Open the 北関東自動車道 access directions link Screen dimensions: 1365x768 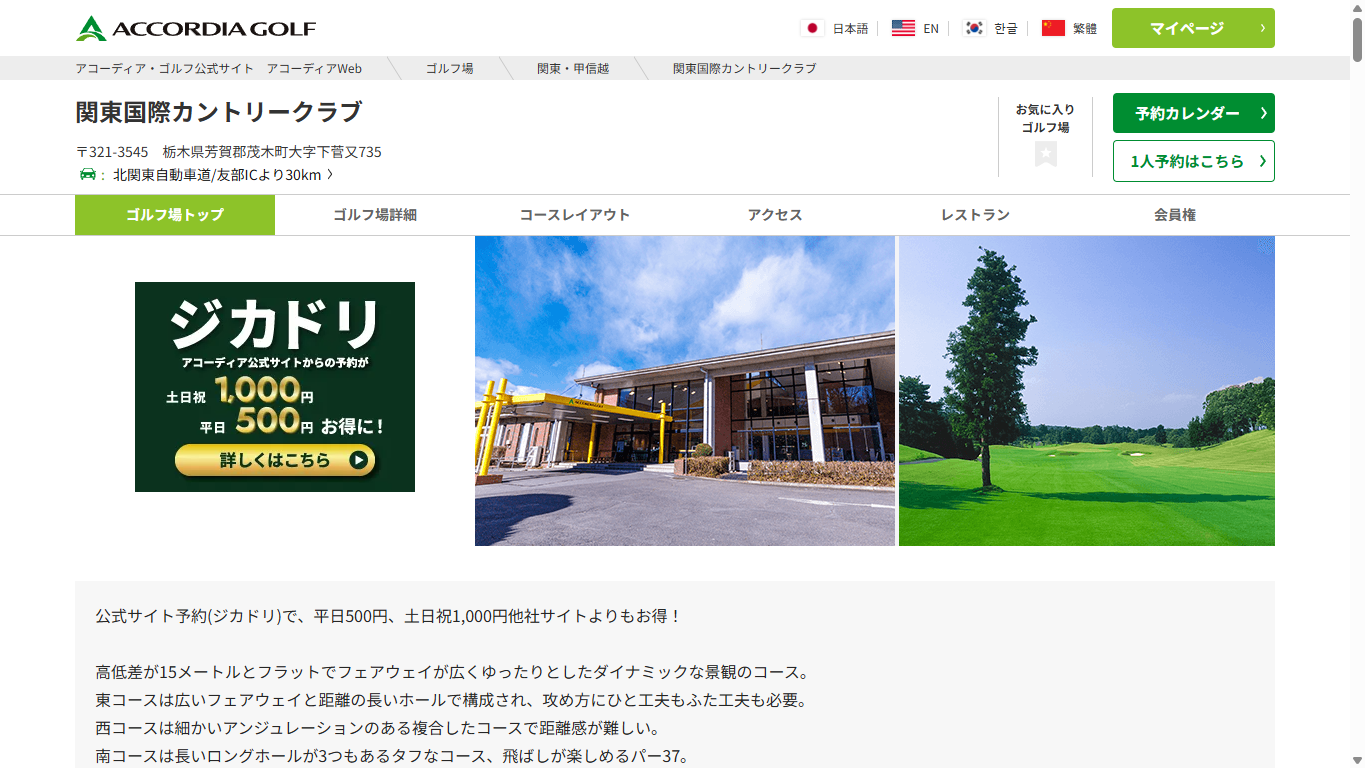click(x=223, y=175)
